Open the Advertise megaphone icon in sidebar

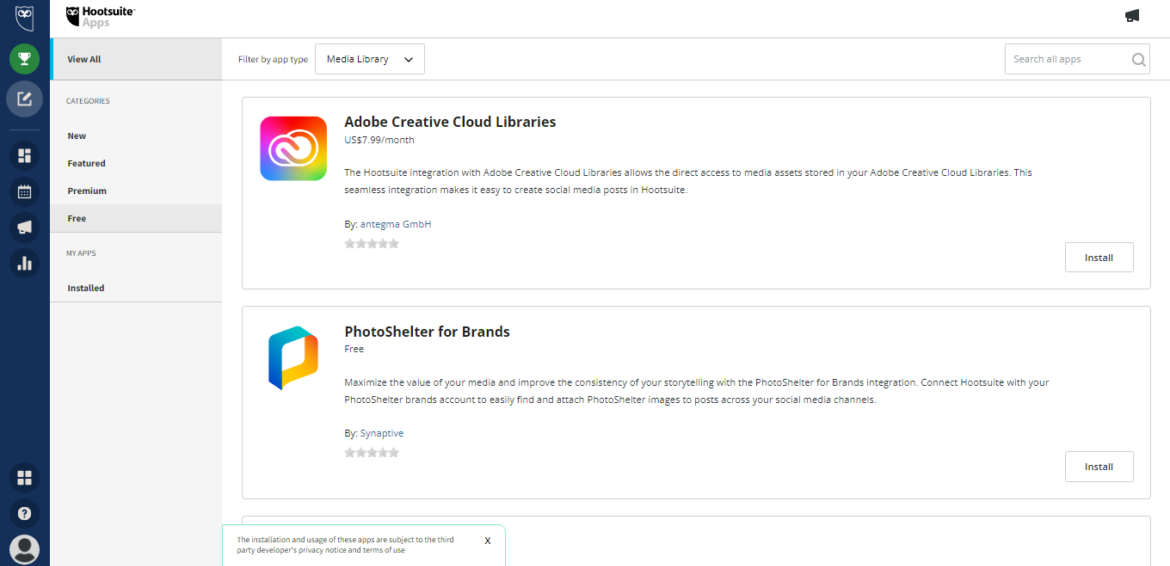point(24,227)
